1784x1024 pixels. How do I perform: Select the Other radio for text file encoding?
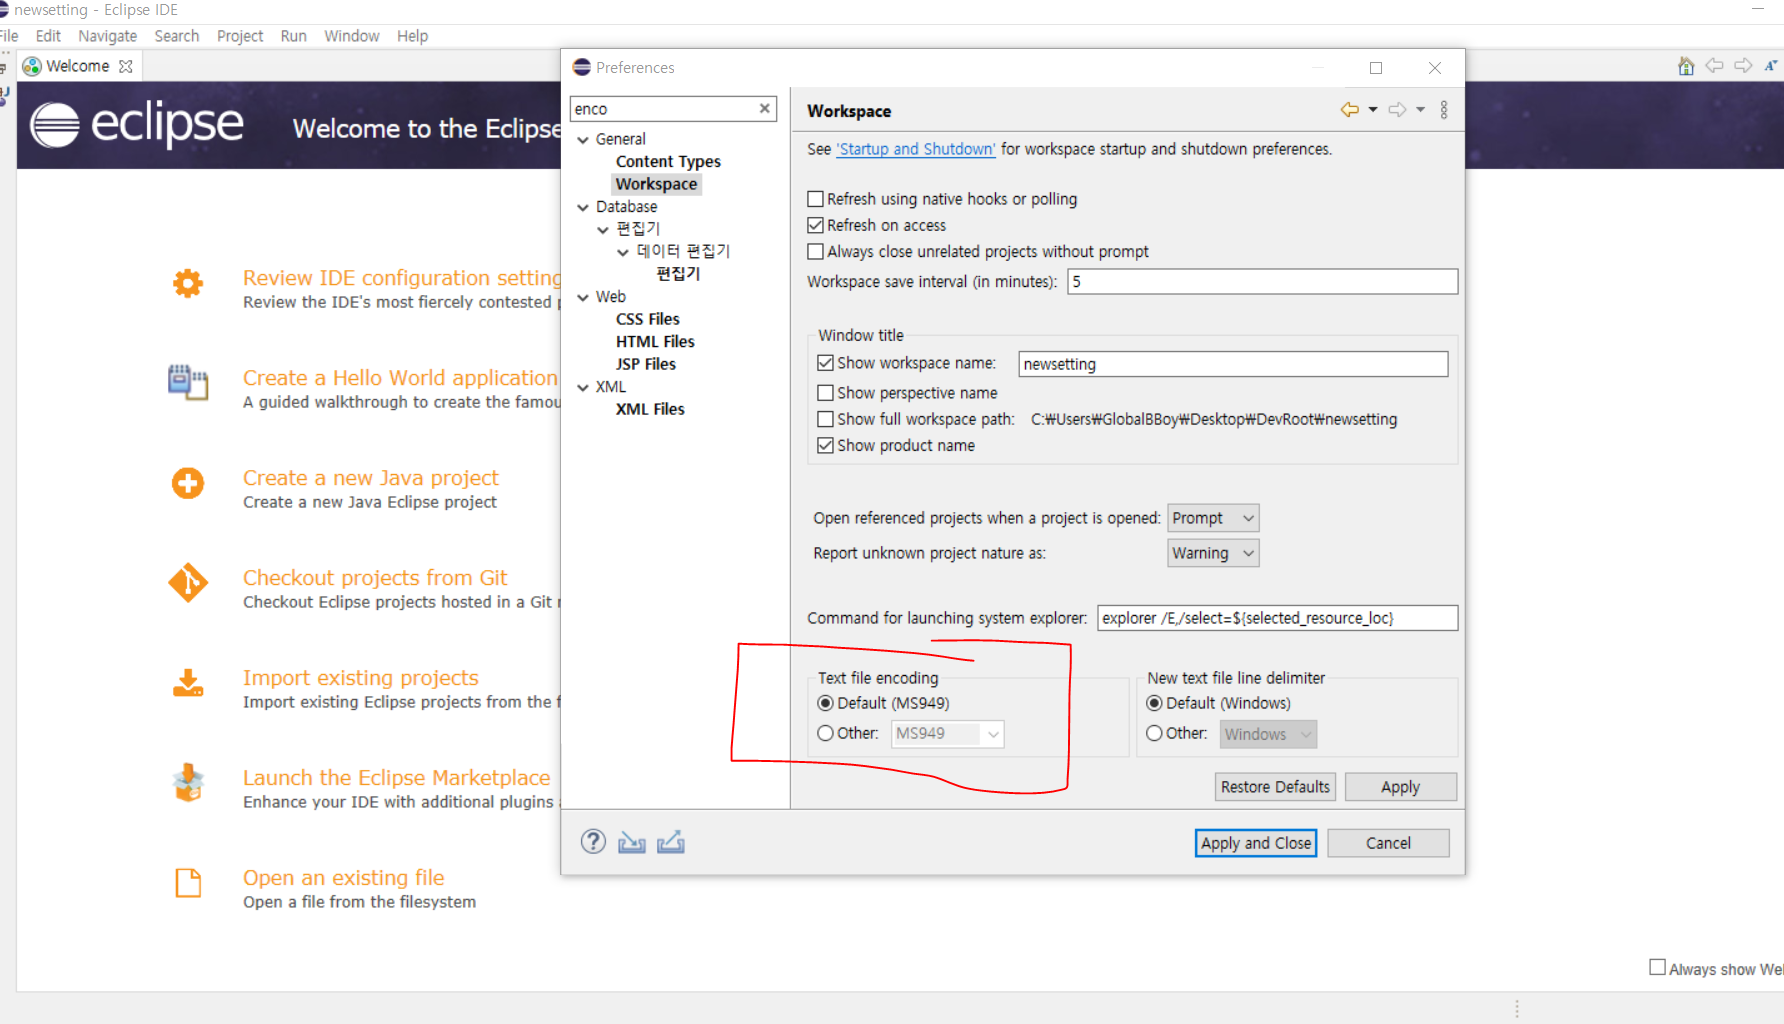point(826,733)
